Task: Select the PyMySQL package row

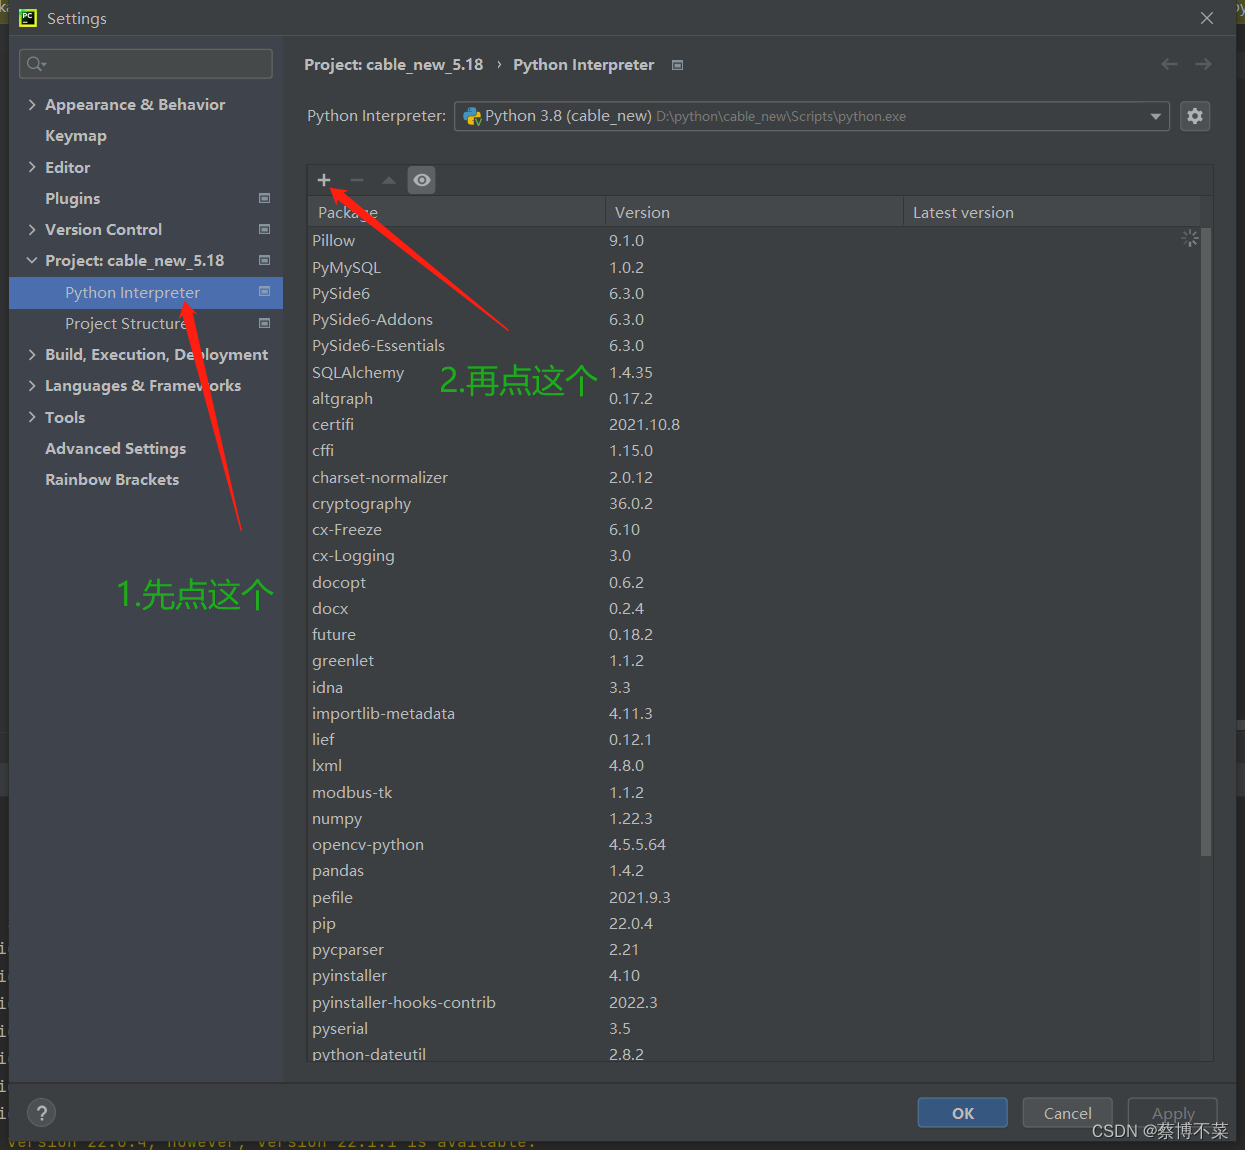Action: click(754, 267)
